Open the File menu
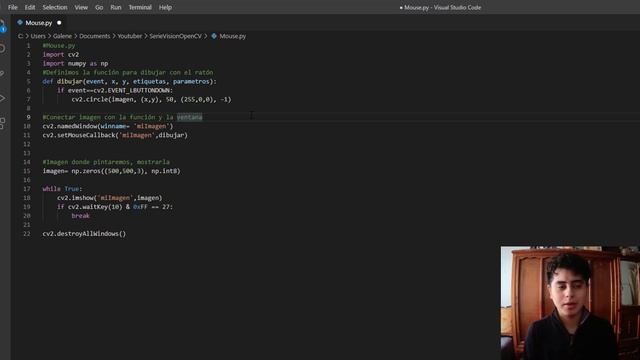640x360 pixels. pyautogui.click(x=13, y=7)
